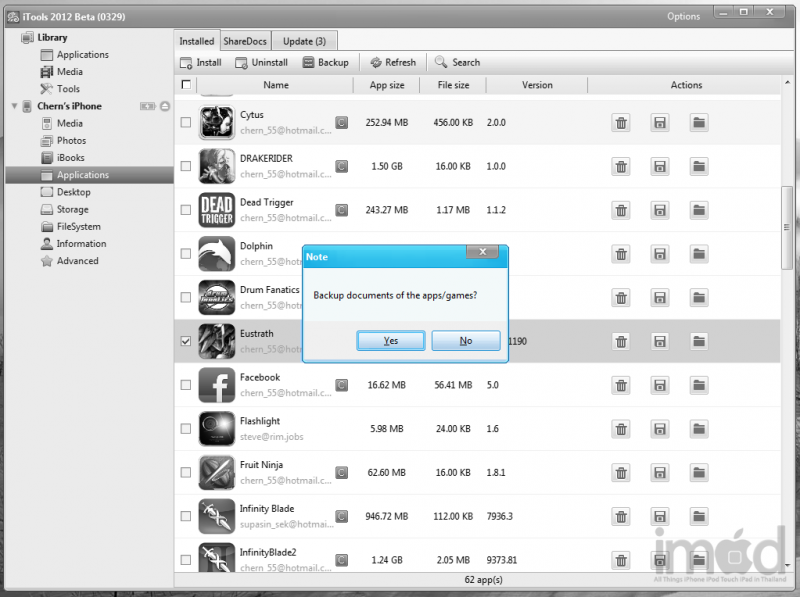The width and height of the screenshot is (800, 597).
Task: Click No in the Note dialog
Action: click(466, 341)
